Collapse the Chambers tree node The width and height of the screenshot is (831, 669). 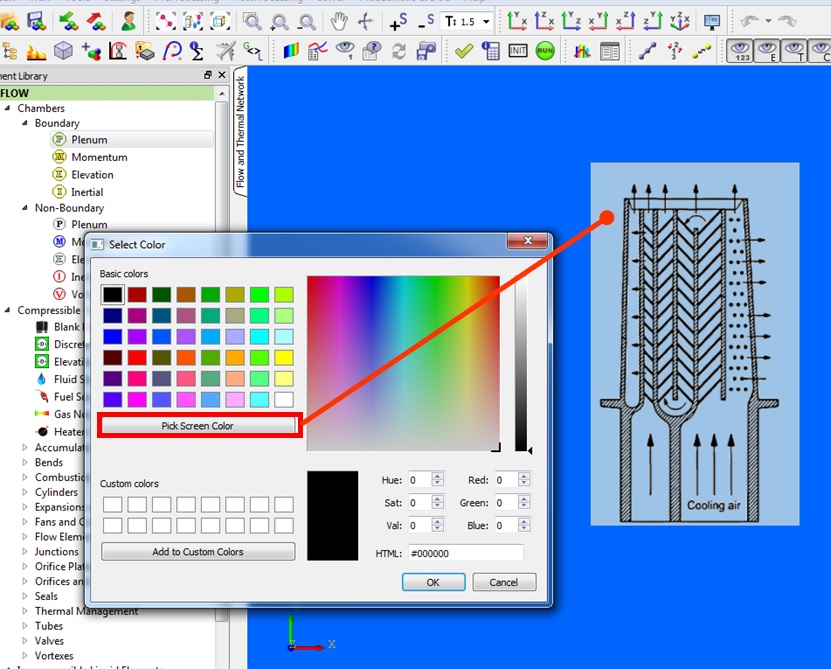pos(8,108)
